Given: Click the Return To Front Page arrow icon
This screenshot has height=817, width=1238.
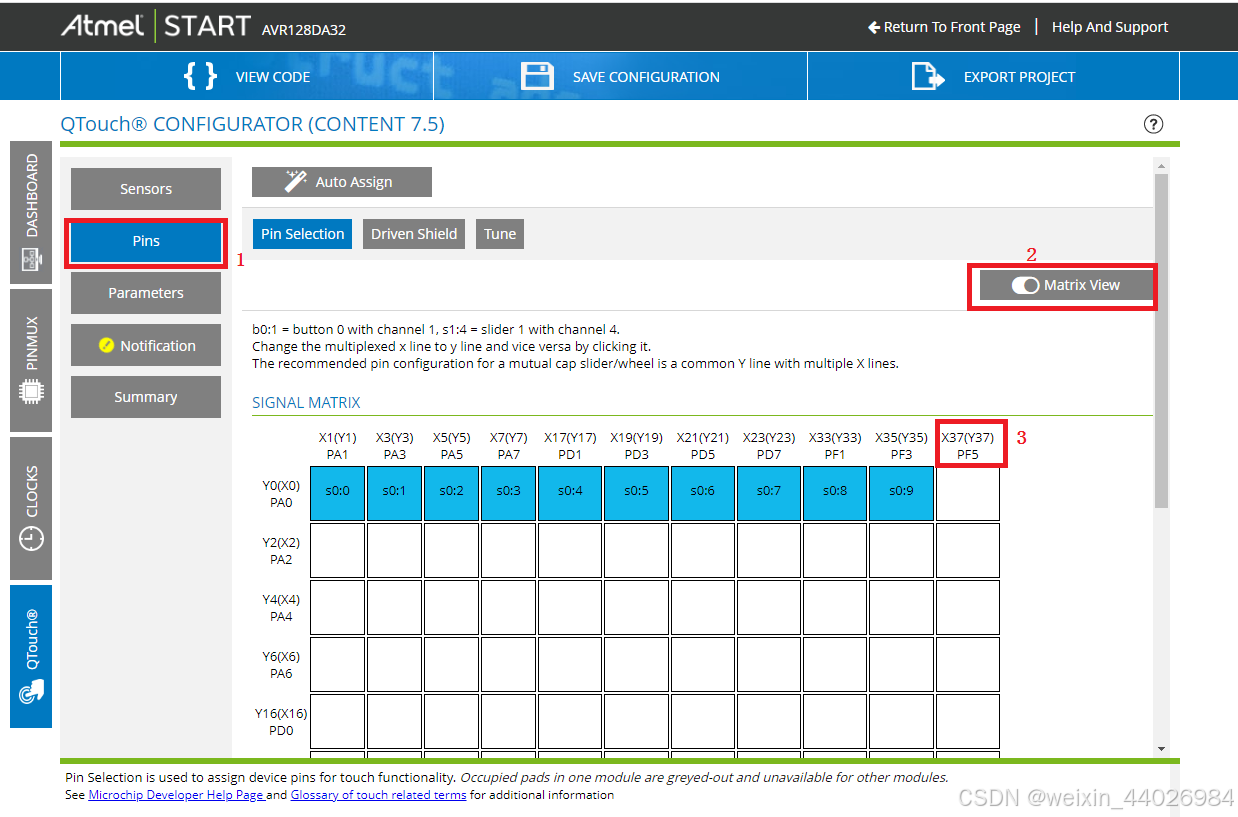Looking at the screenshot, I should point(873,27).
